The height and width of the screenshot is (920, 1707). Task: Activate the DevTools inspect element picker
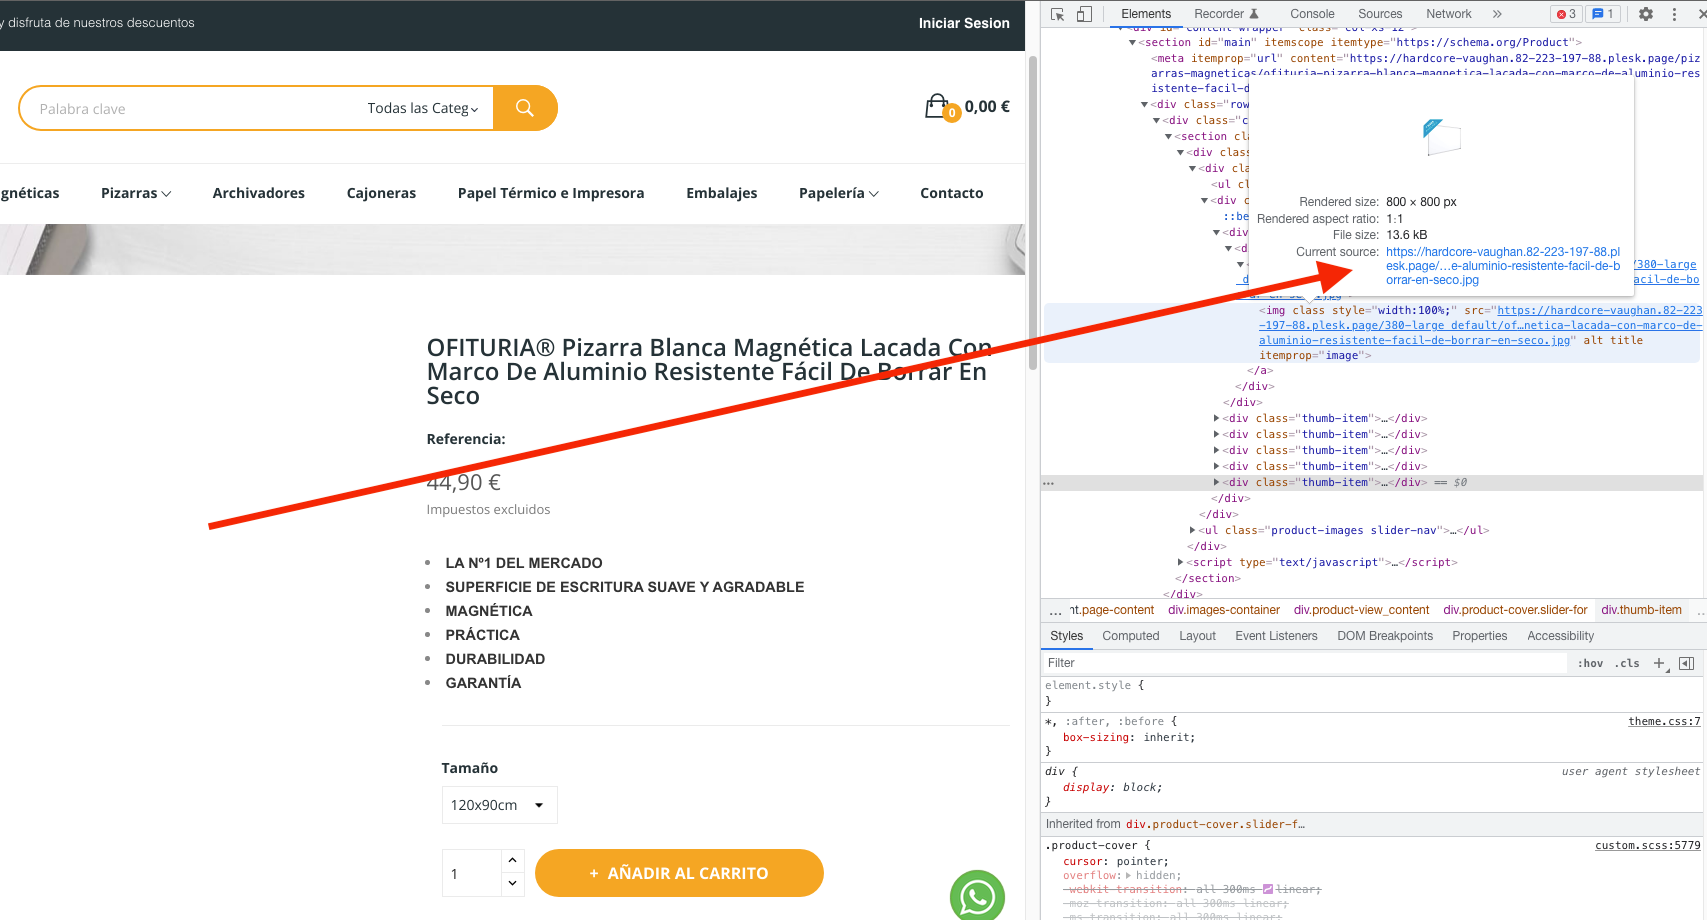(1058, 14)
